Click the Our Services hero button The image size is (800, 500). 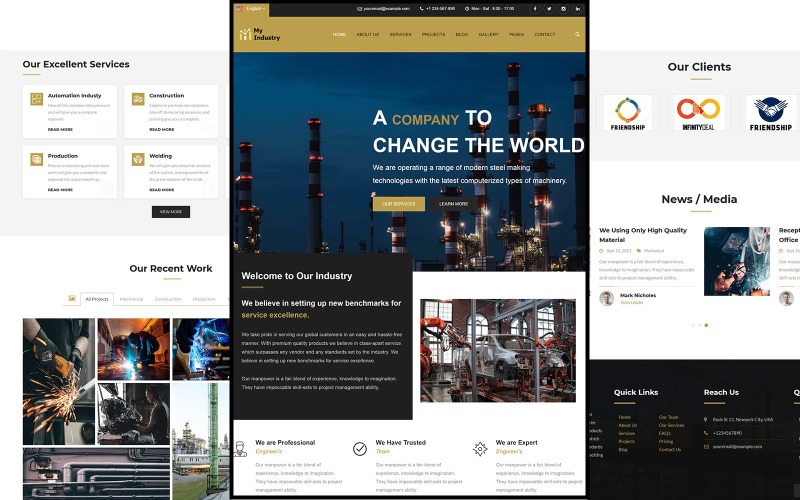[x=398, y=204]
